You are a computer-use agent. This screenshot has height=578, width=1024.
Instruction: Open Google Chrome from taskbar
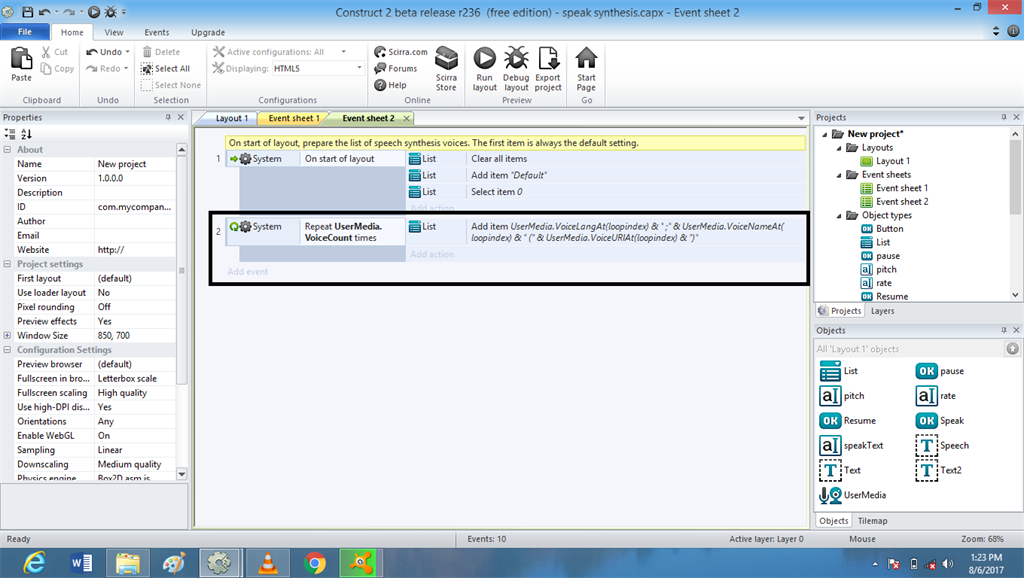point(315,563)
